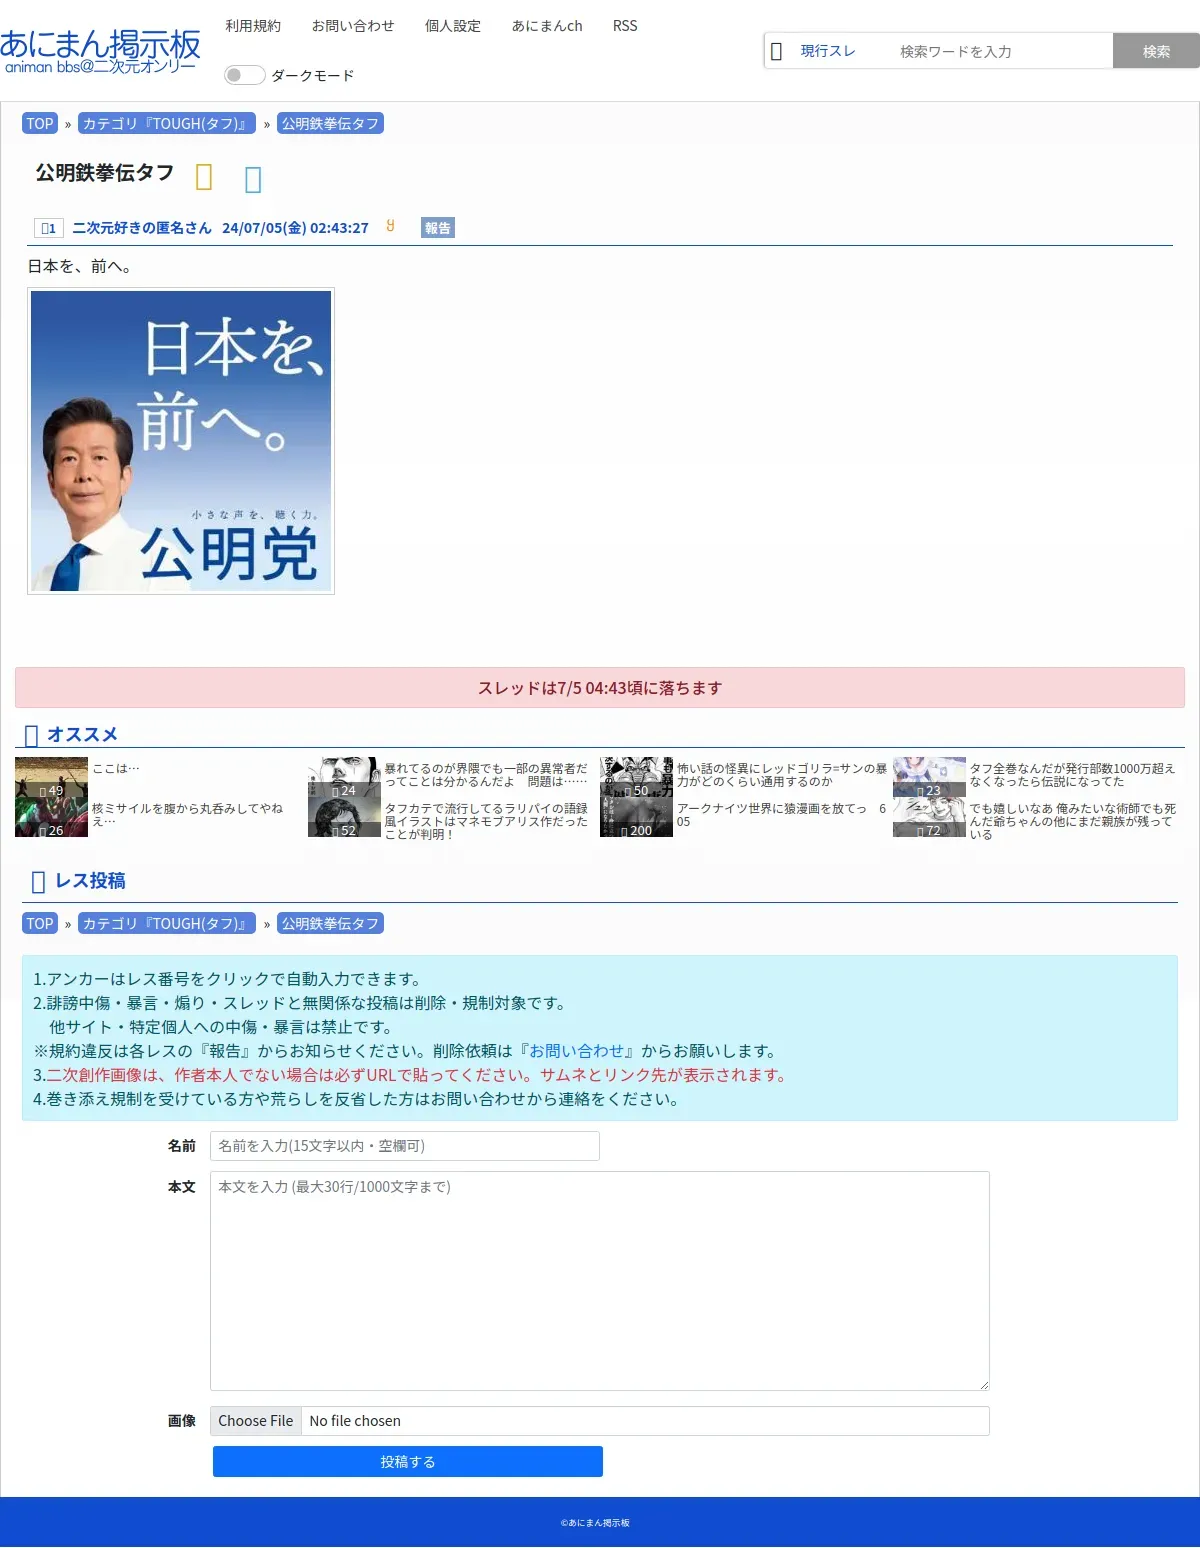
Task: Open the 現行スレ search scope selector
Action: pyautogui.click(x=828, y=51)
